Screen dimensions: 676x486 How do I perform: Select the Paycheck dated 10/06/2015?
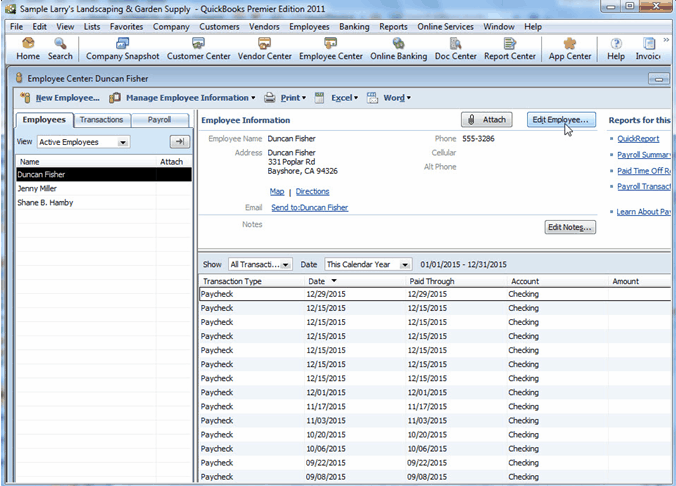pyautogui.click(x=435, y=449)
